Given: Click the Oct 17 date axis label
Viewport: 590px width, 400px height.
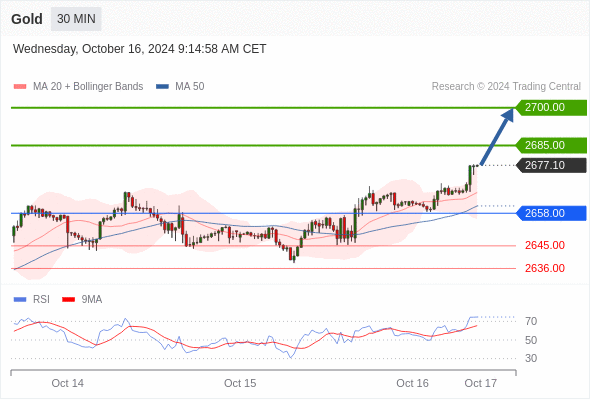Looking at the screenshot, I should (481, 383).
